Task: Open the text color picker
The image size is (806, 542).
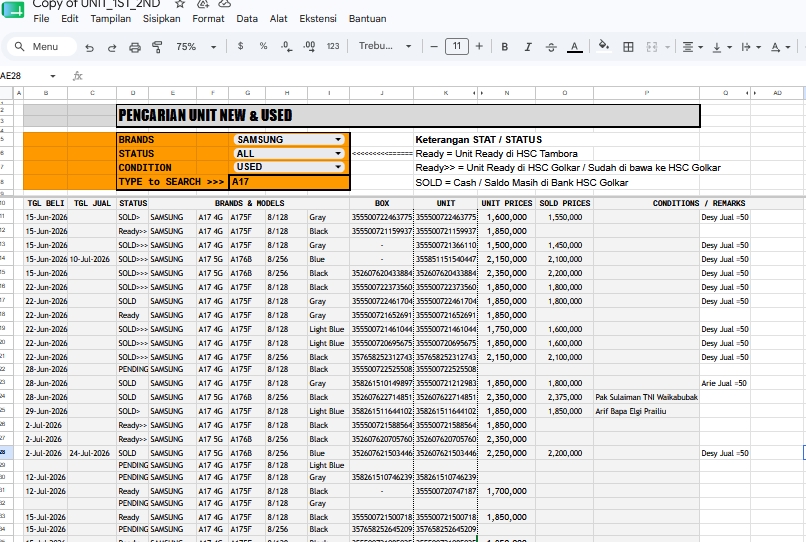Action: point(574,47)
